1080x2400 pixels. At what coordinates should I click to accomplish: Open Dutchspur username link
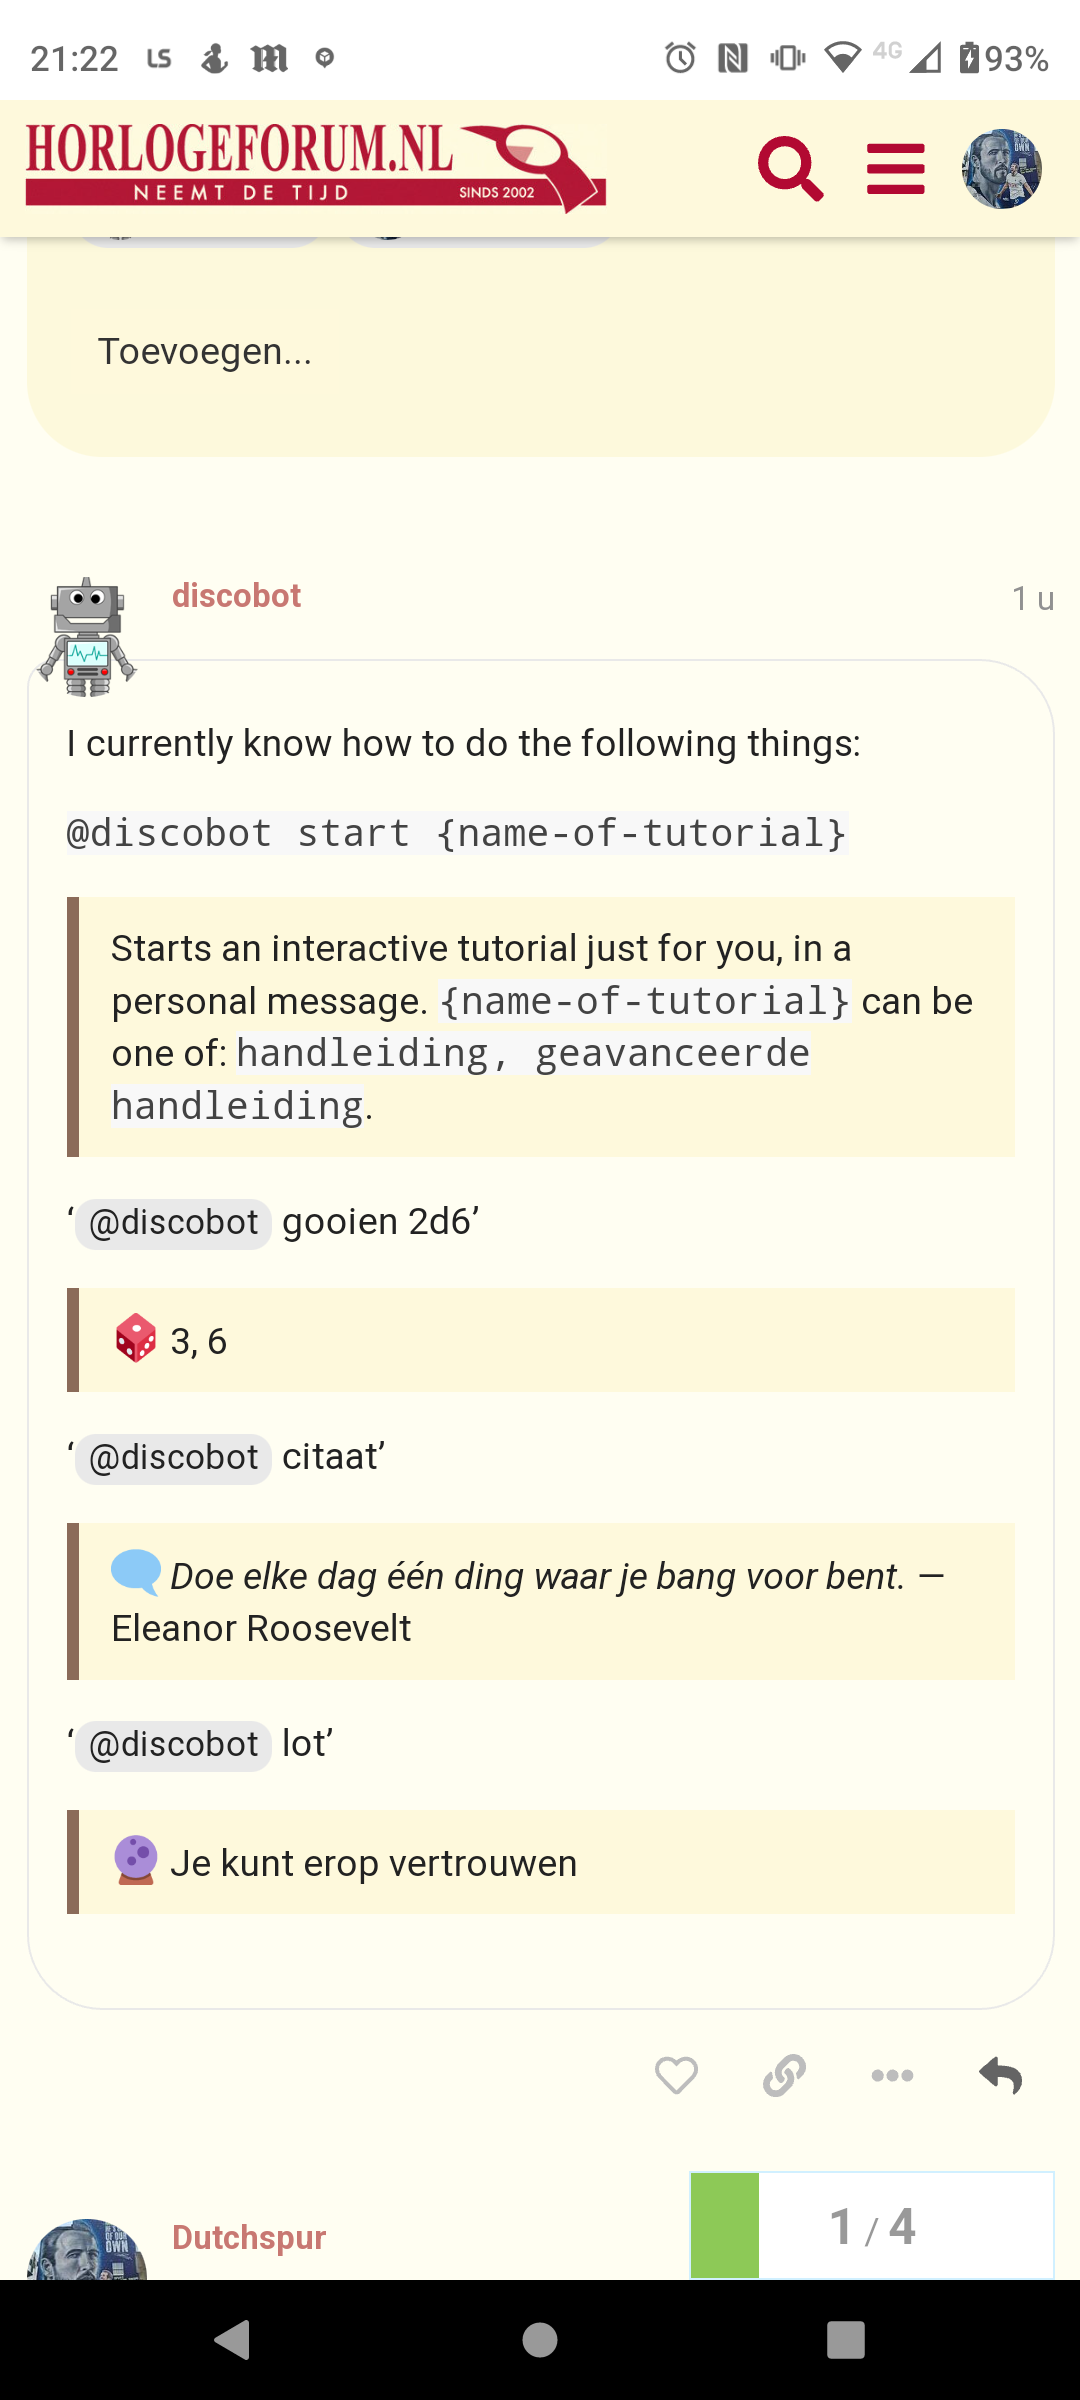point(249,2238)
